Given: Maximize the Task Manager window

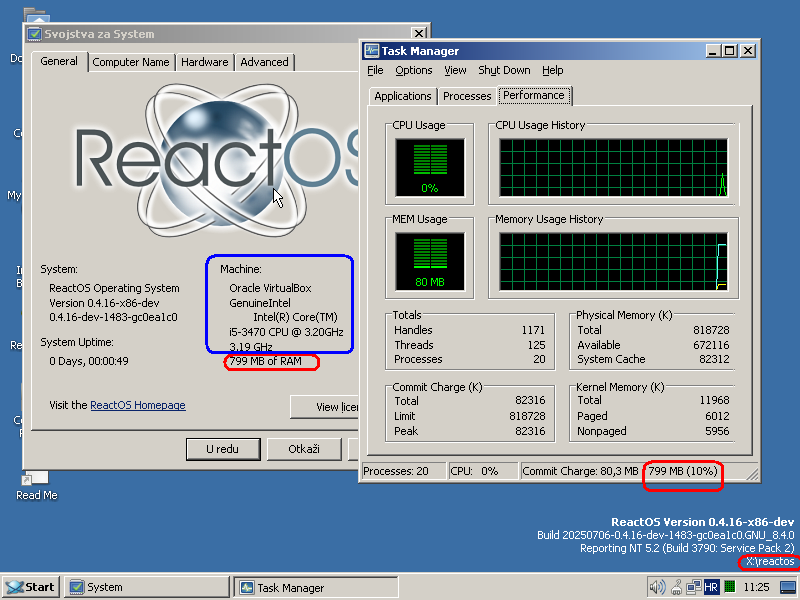Looking at the screenshot, I should [730, 51].
